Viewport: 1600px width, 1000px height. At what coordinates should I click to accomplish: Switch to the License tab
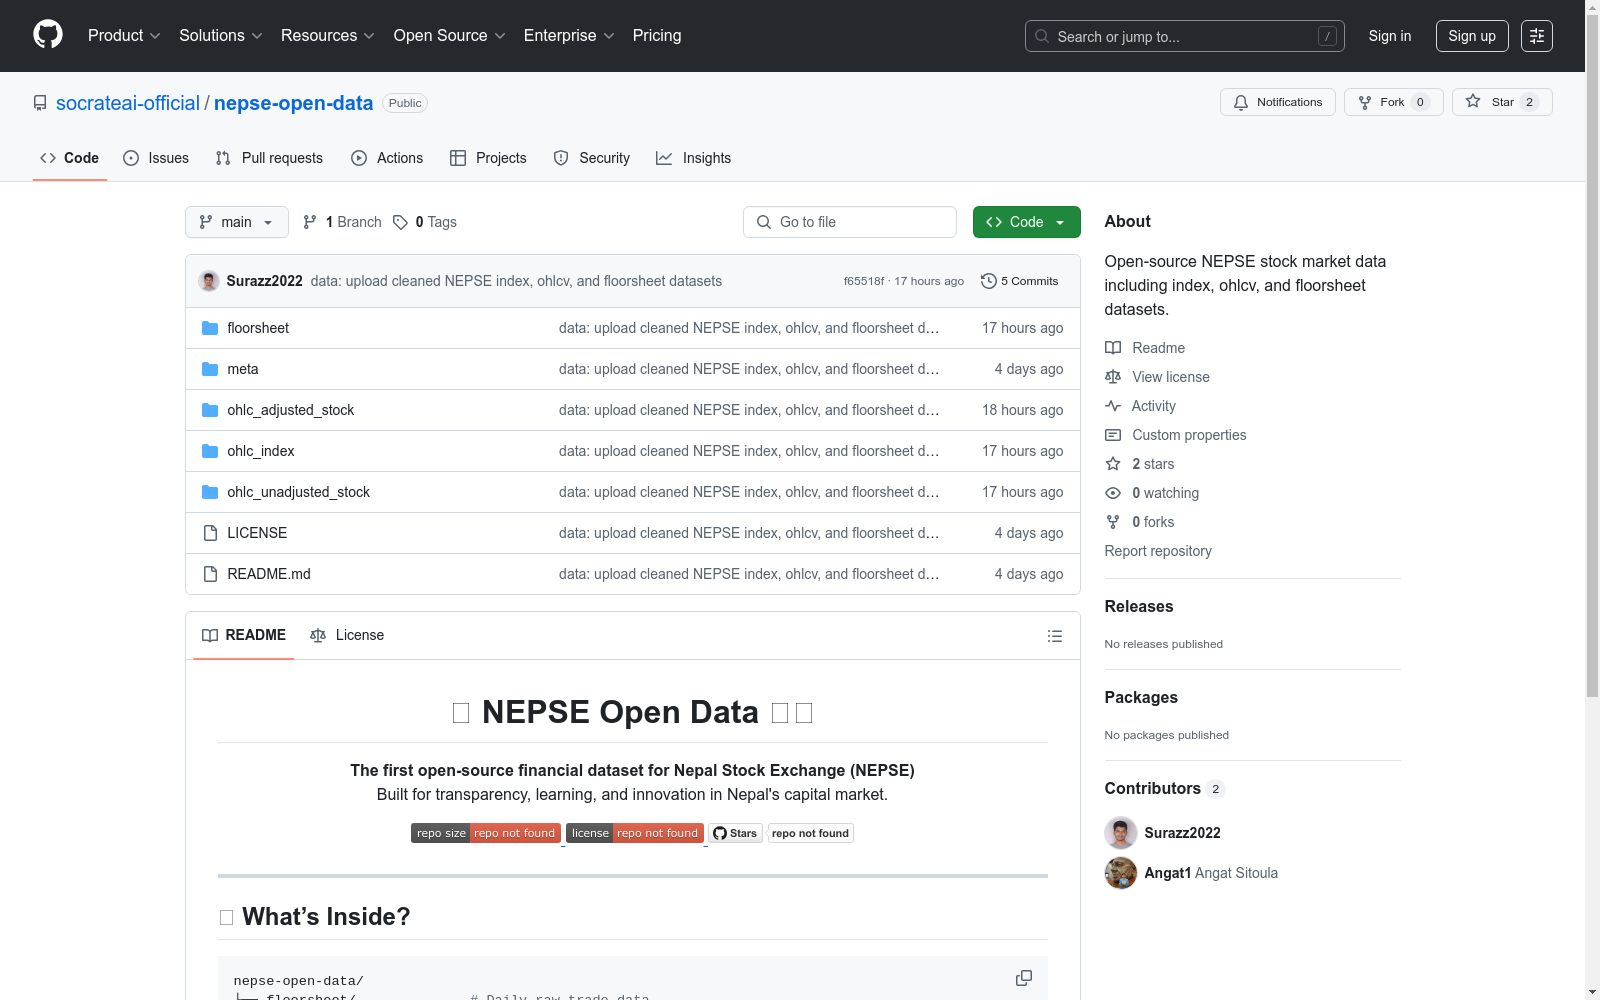point(347,635)
